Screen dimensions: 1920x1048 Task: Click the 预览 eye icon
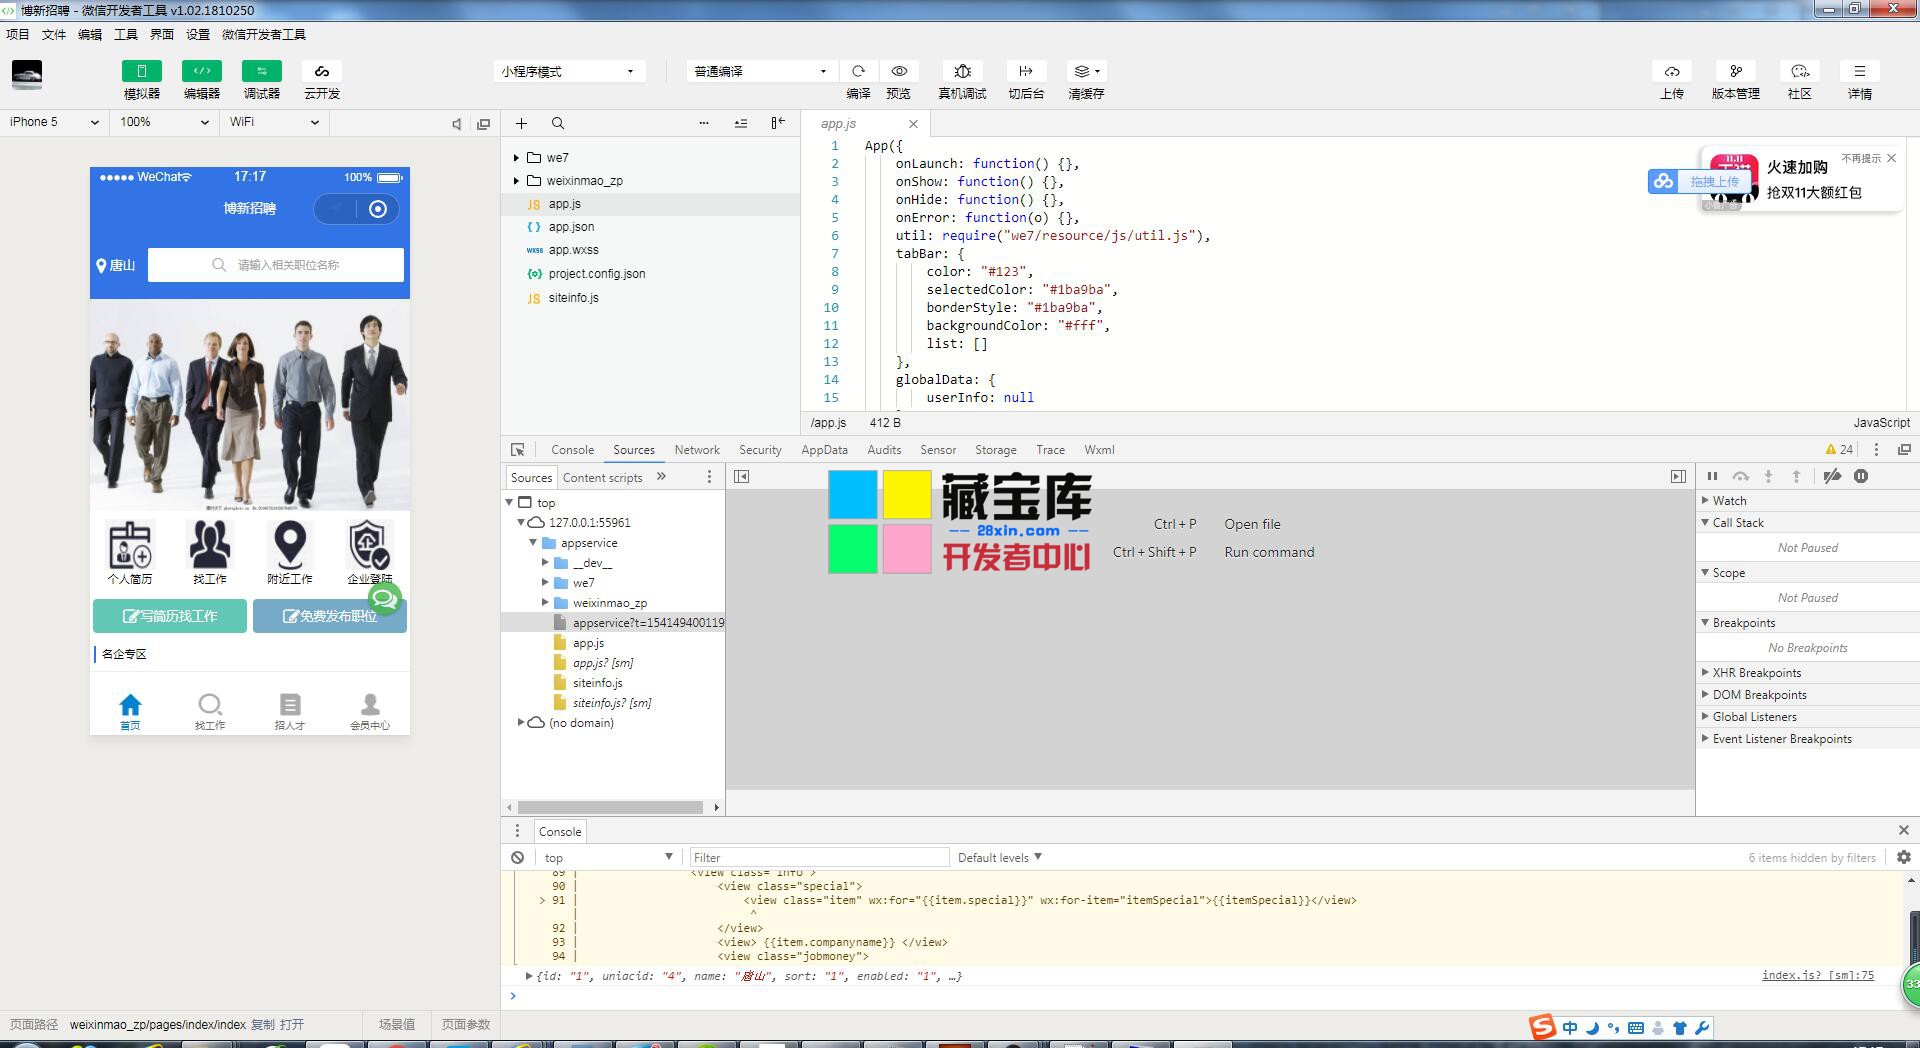pyautogui.click(x=899, y=71)
